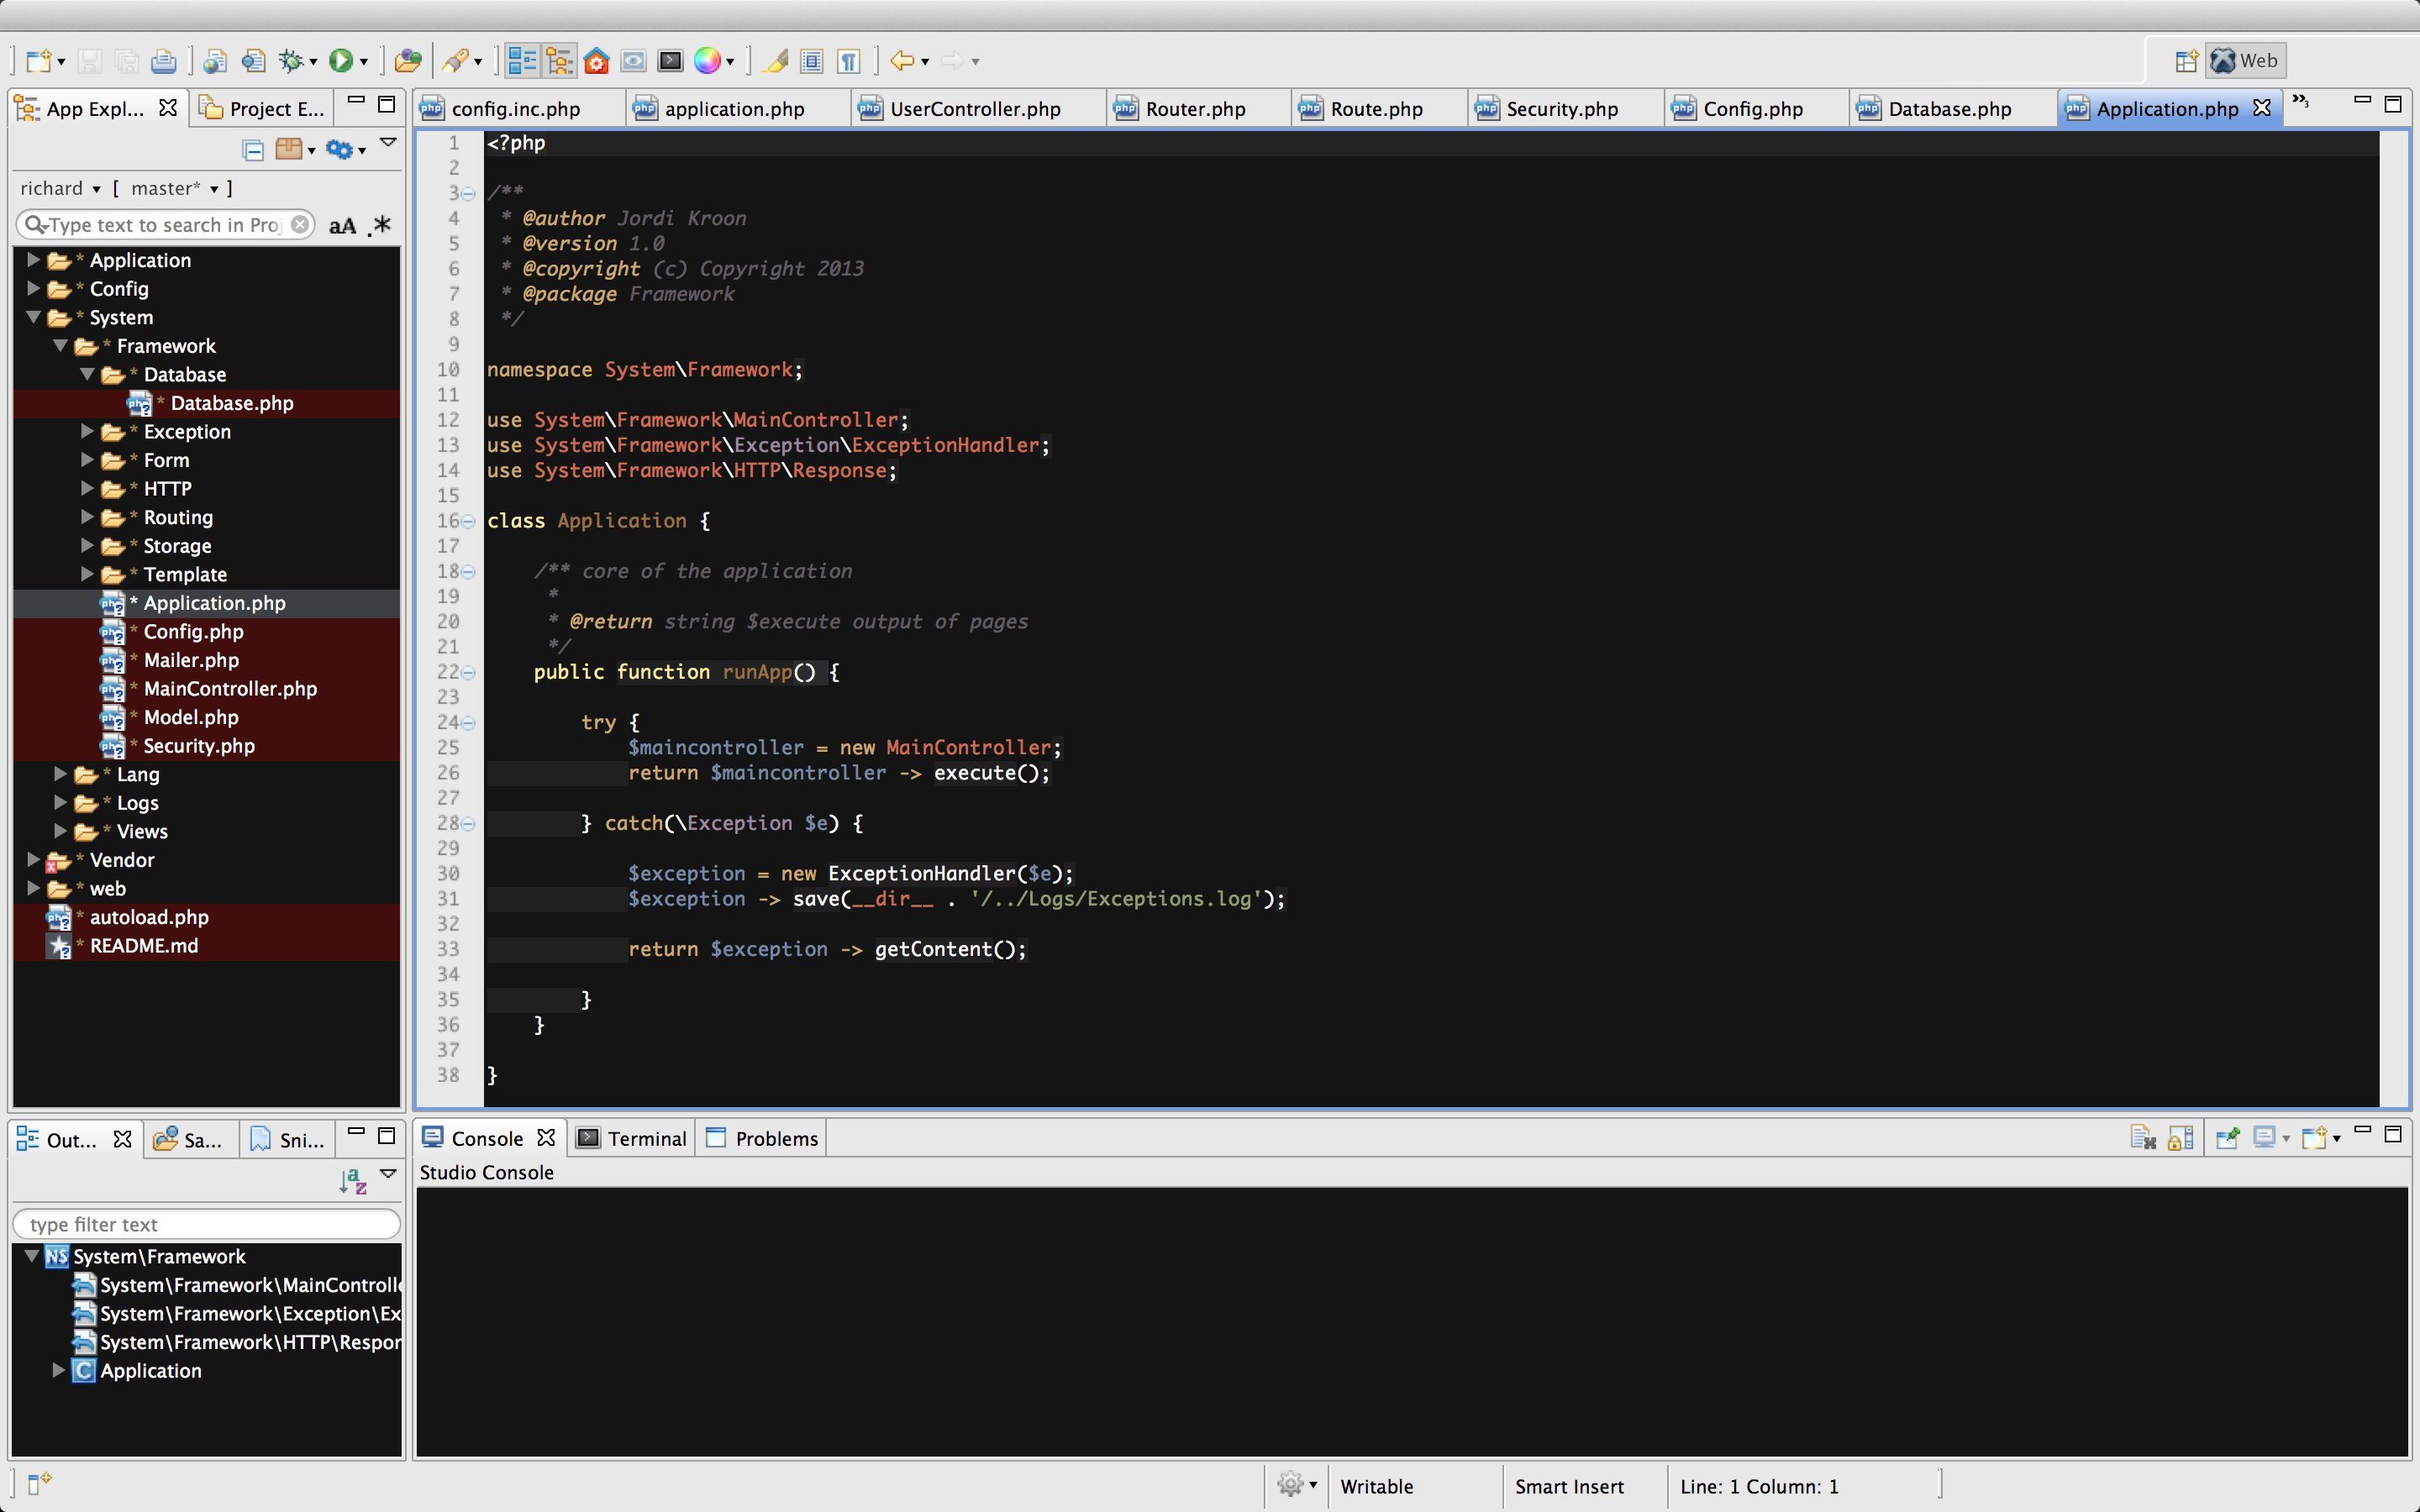Click the Sort alphabetically icon in Outline
Screen dimensions: 2420x1512
(352, 1181)
